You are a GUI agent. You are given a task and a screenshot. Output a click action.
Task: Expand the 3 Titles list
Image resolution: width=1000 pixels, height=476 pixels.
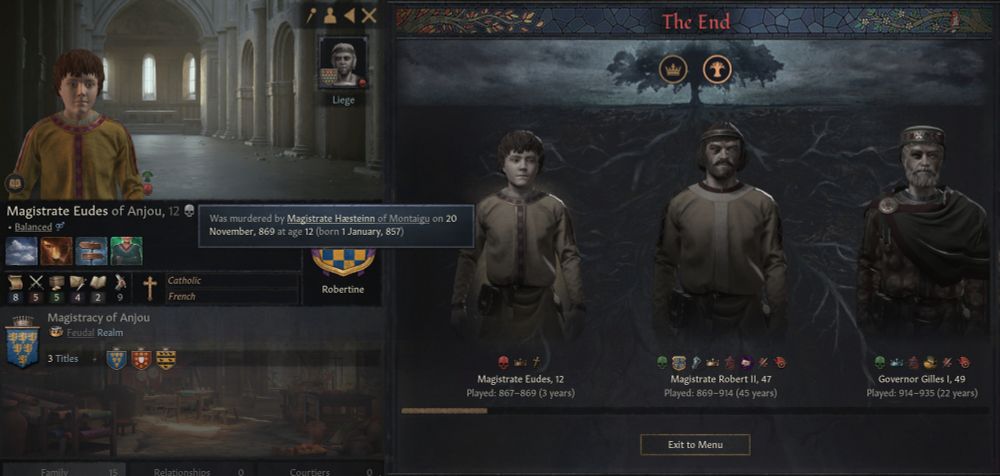pos(63,359)
